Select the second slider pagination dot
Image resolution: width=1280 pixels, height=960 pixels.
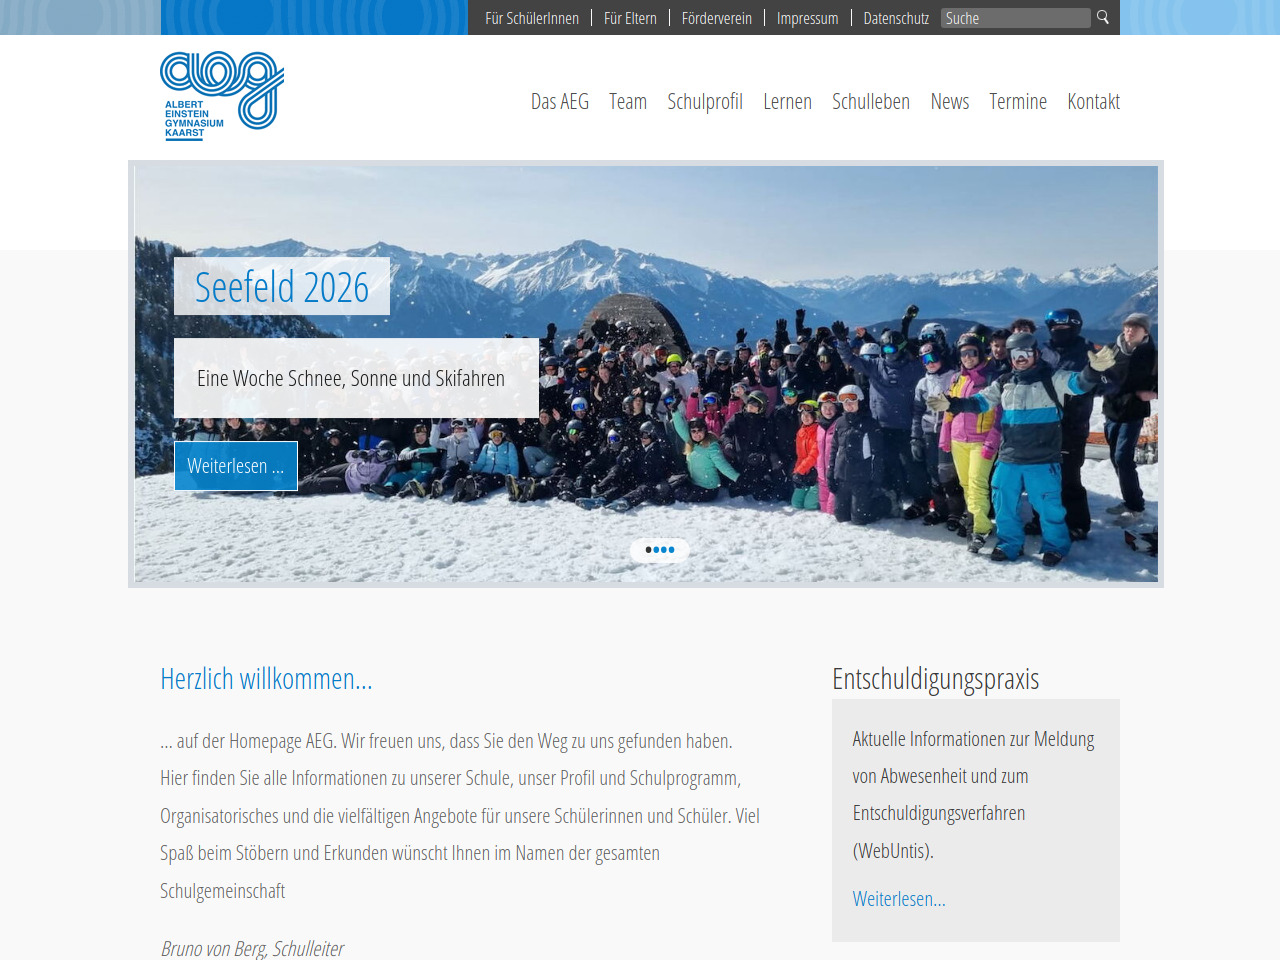pos(656,550)
